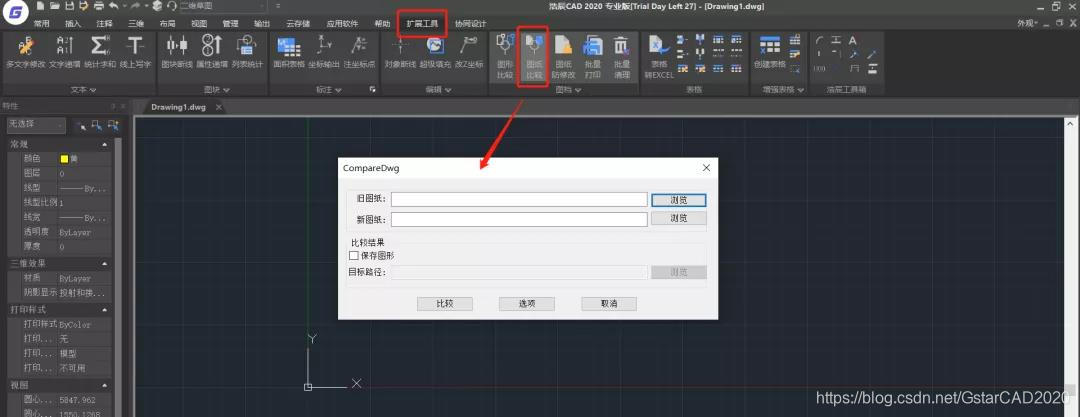Switch to the 视图 ribbon tab
This screenshot has height=417, width=1080.
coord(198,23)
